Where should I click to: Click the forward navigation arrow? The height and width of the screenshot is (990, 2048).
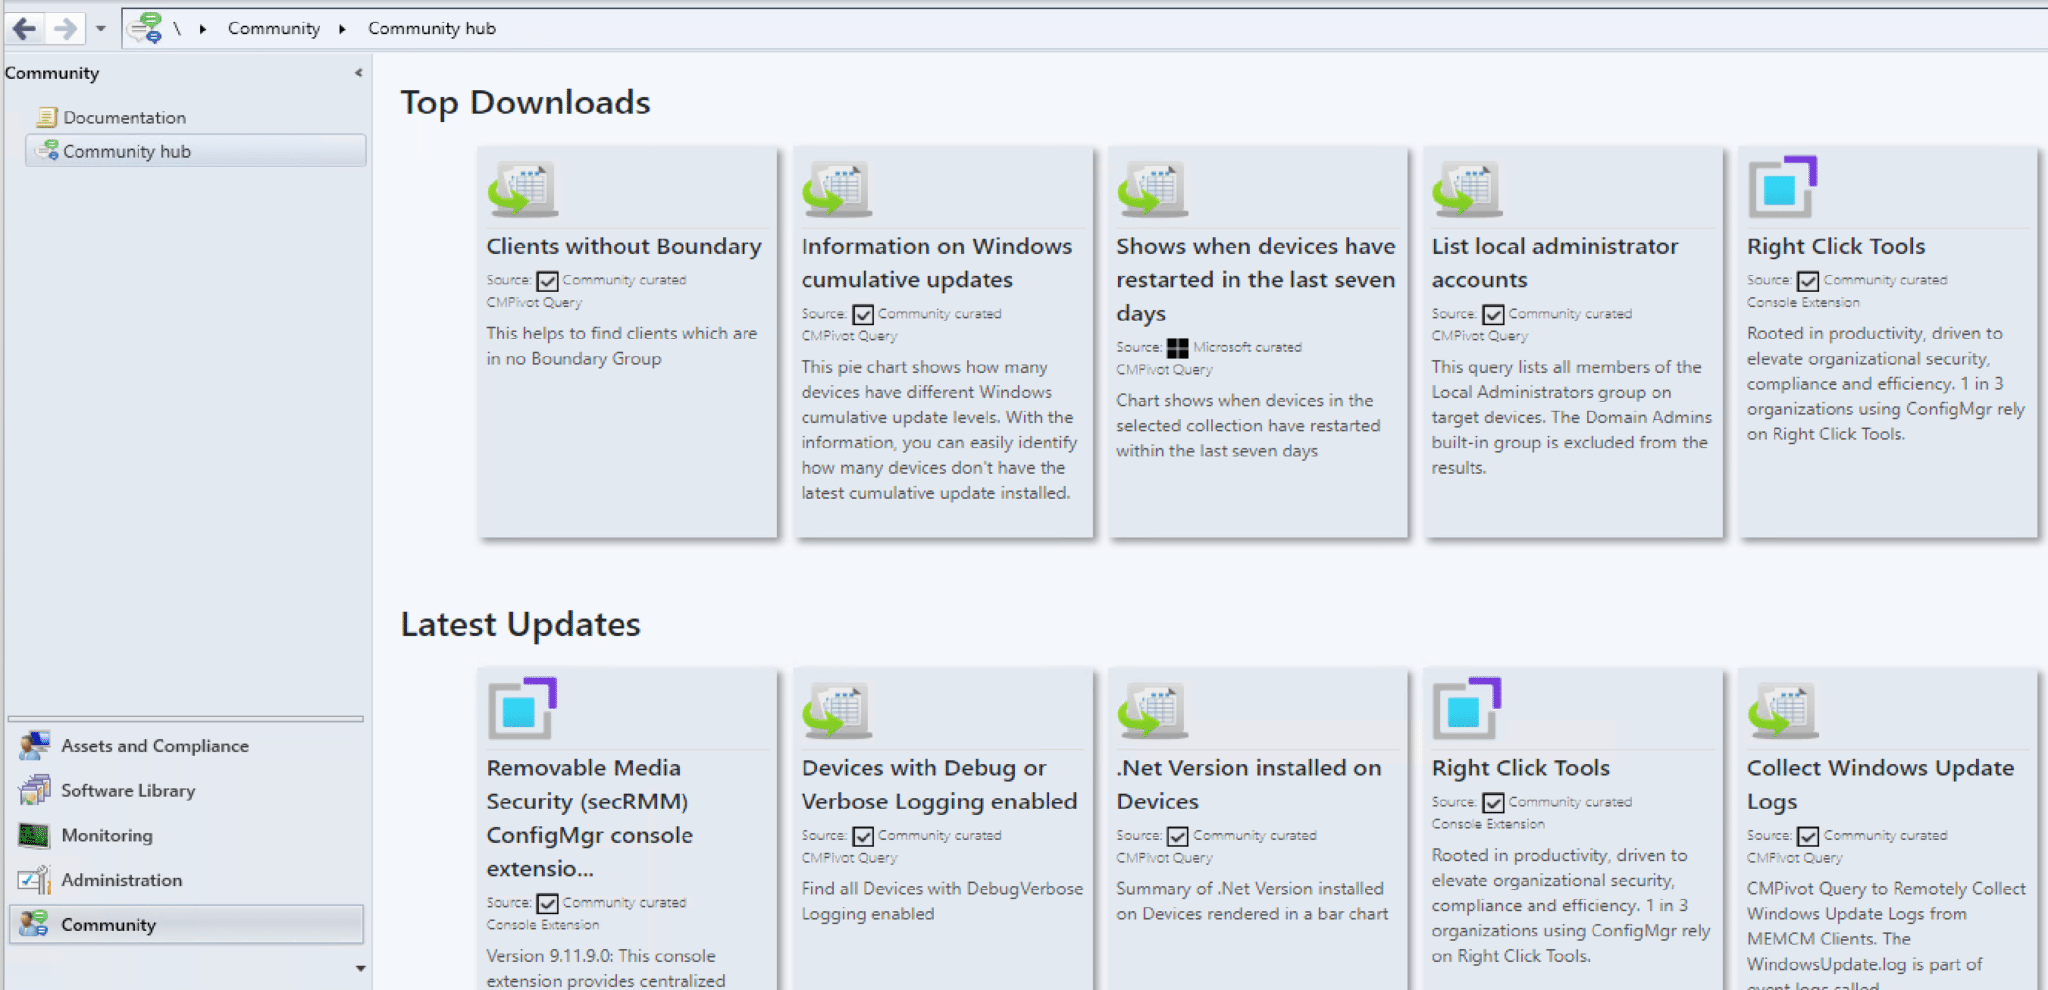click(65, 28)
